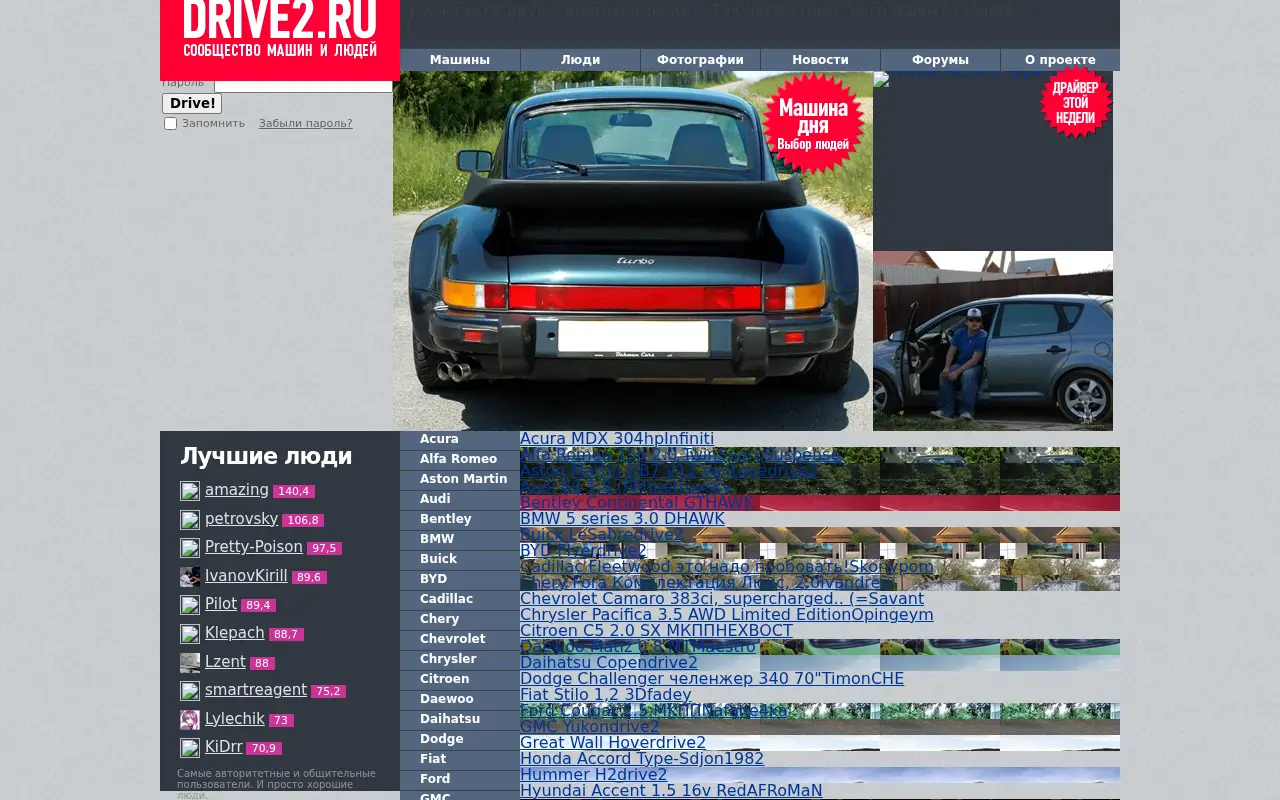Open the 'Машины' menu tab
Image resolution: width=1280 pixels, height=800 pixels.
[x=460, y=60]
